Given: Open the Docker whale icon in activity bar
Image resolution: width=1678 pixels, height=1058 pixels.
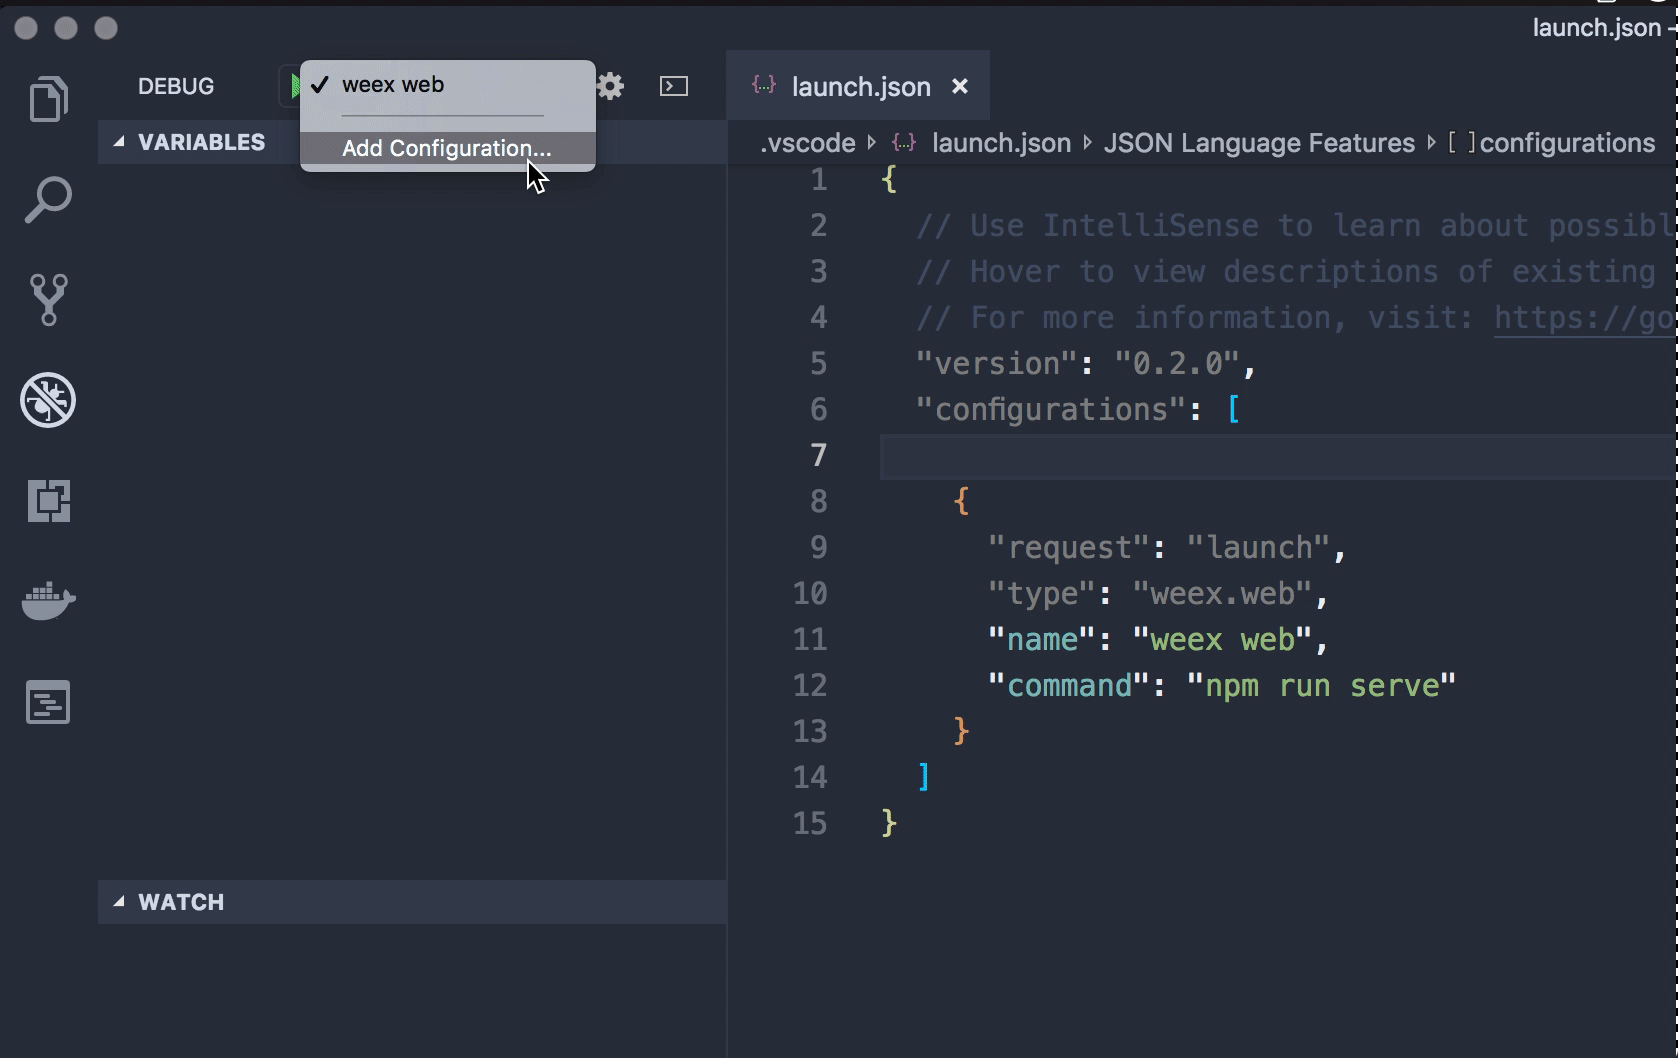Looking at the screenshot, I should point(48,601).
